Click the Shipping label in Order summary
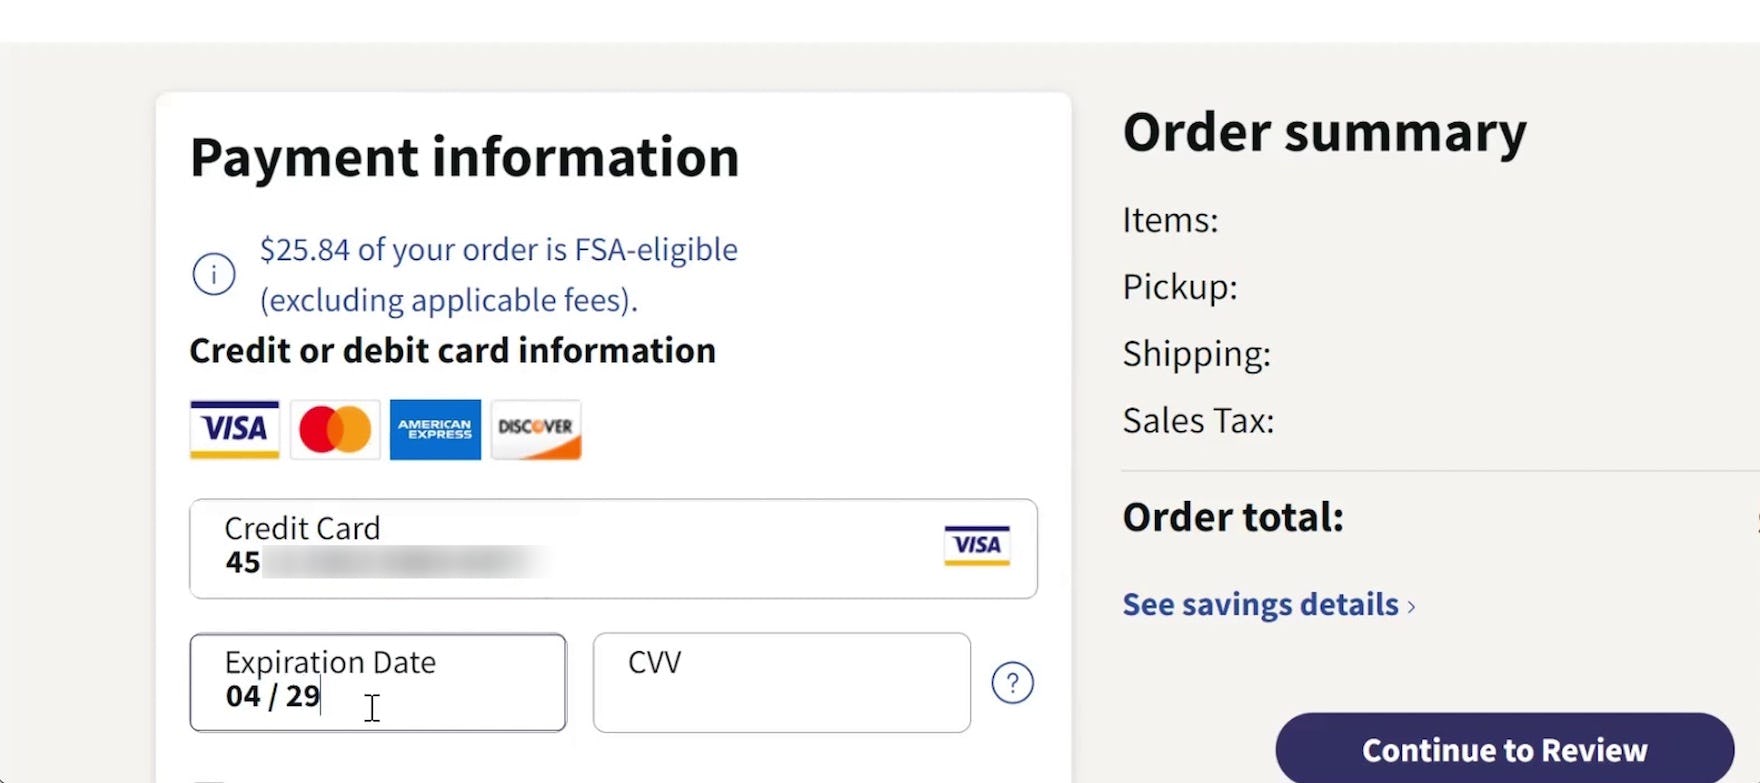Image resolution: width=1760 pixels, height=783 pixels. (x=1196, y=354)
